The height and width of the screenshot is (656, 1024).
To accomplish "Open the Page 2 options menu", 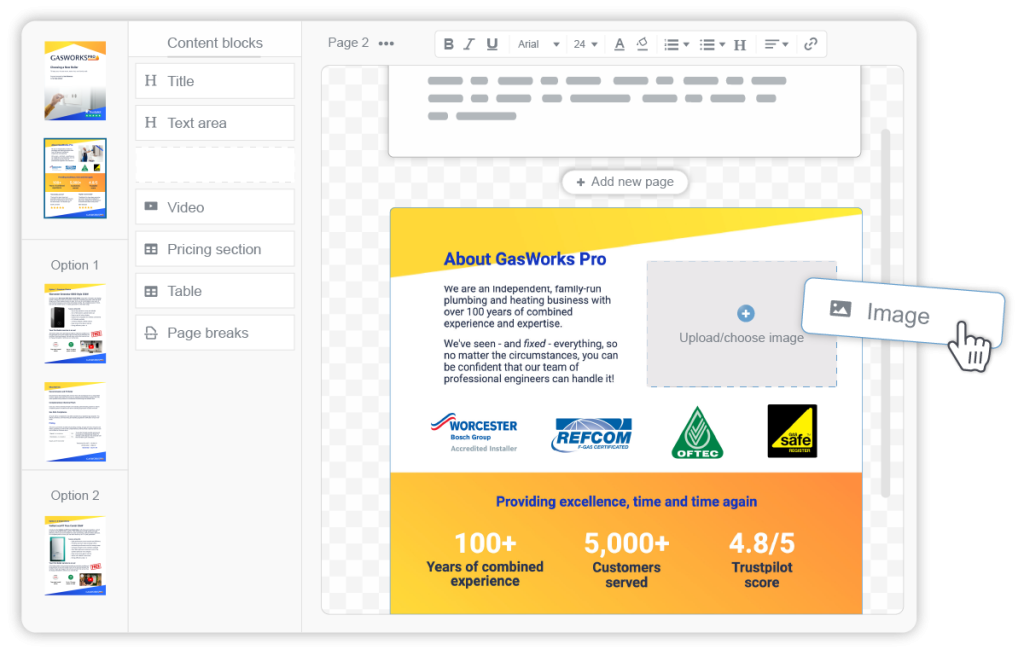I will [385, 43].
